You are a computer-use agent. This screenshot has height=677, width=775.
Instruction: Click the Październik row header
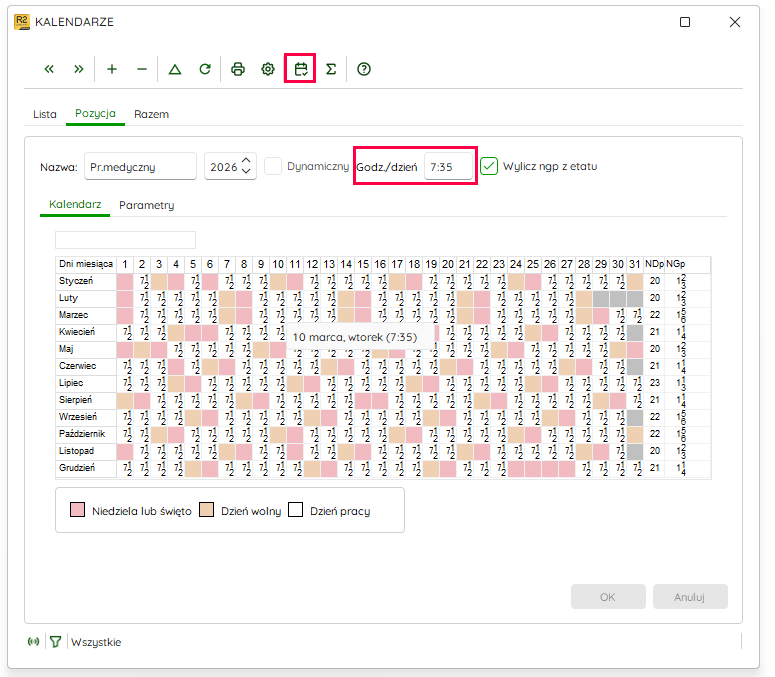tap(86, 434)
